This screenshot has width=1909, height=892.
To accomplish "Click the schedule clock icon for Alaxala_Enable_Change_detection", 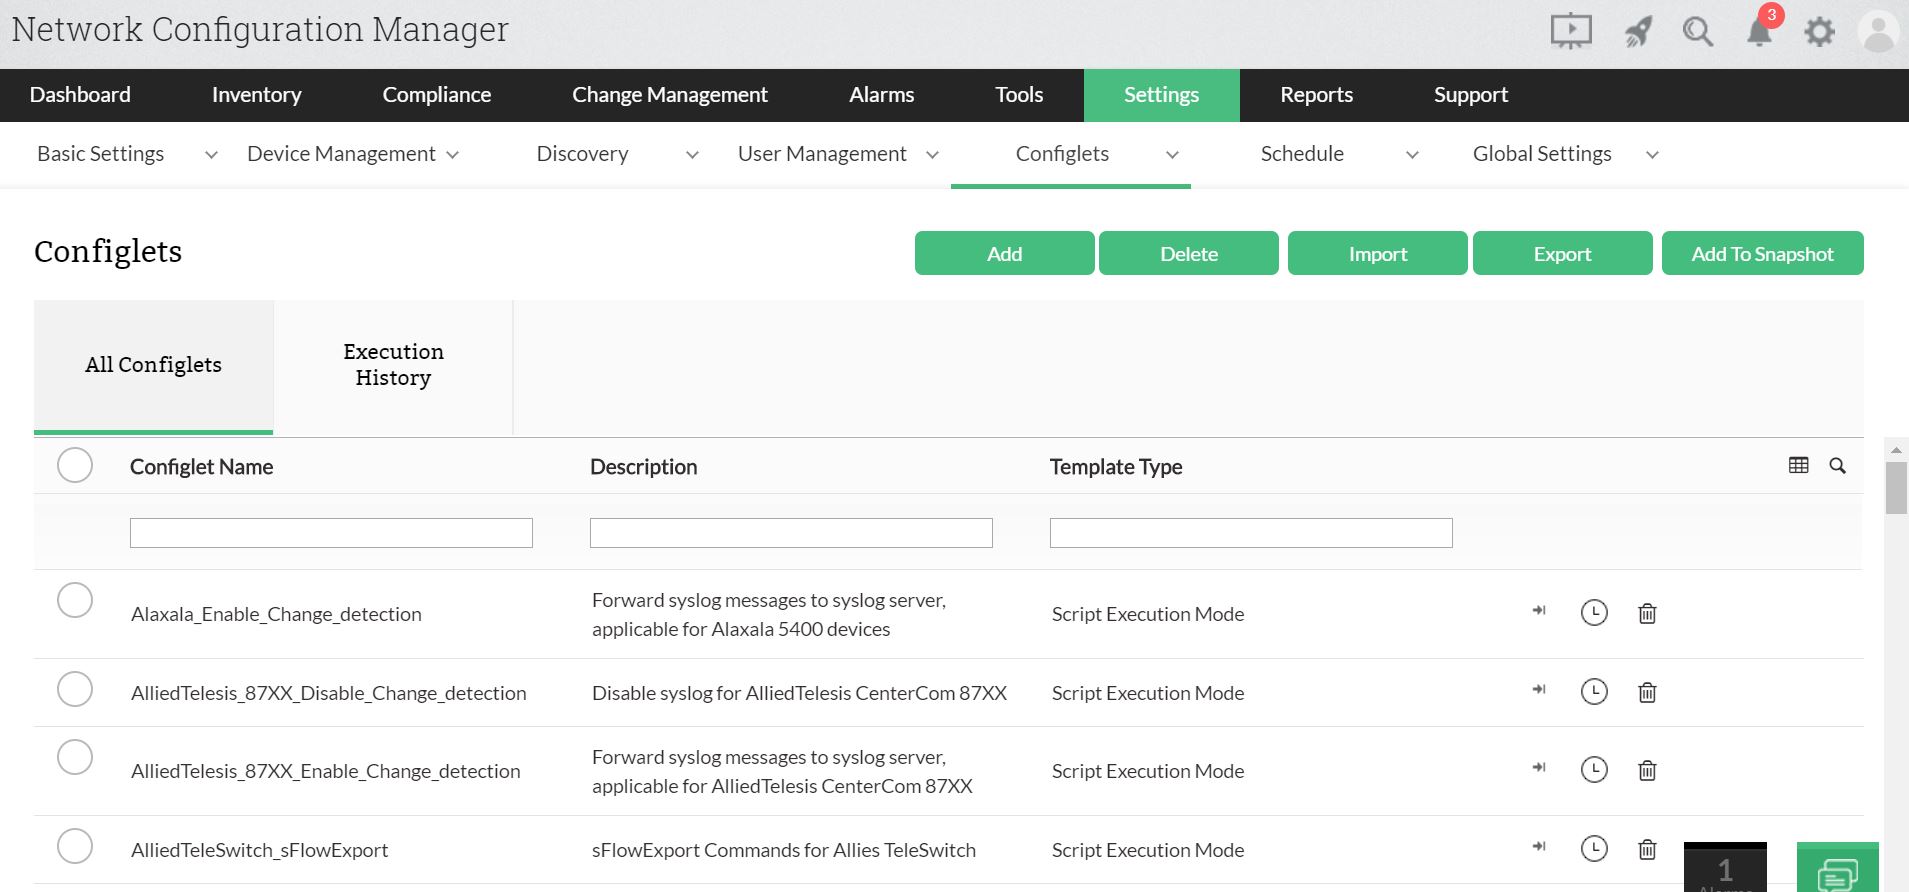I will click(1594, 612).
